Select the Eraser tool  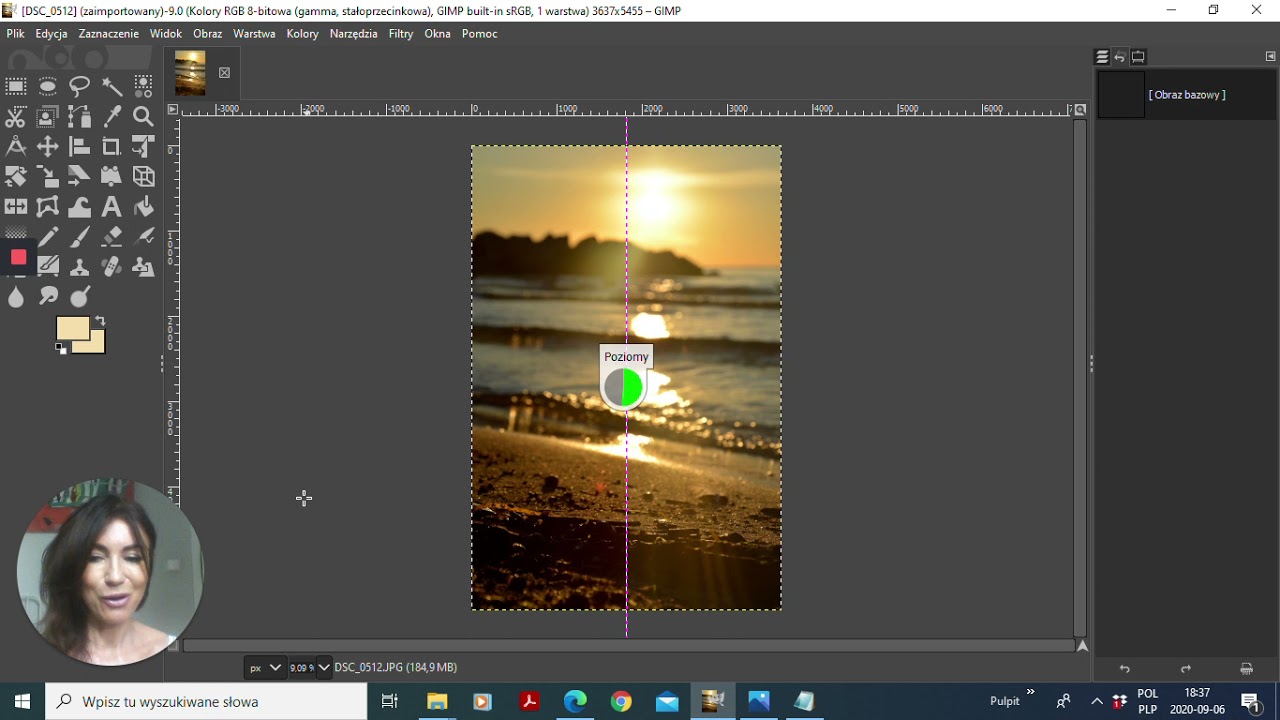pos(112,237)
